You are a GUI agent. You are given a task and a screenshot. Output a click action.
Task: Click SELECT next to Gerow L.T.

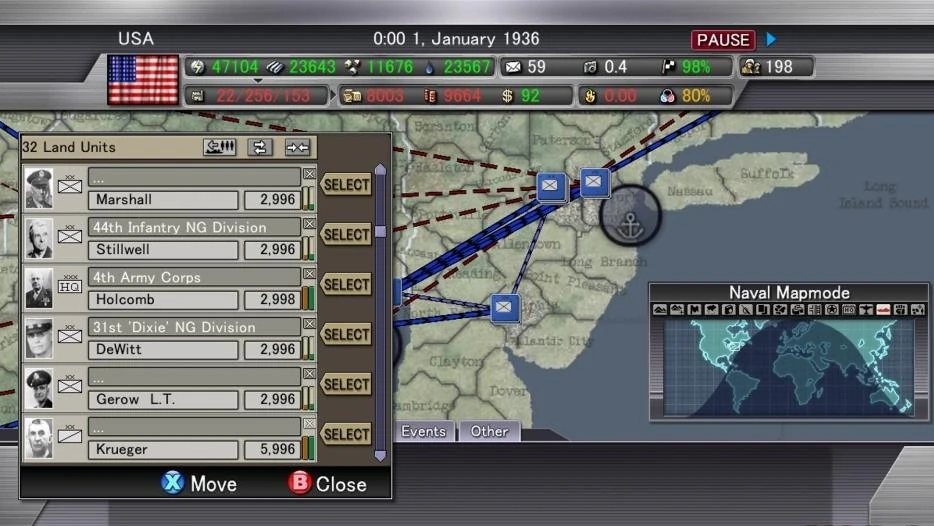[x=347, y=385]
